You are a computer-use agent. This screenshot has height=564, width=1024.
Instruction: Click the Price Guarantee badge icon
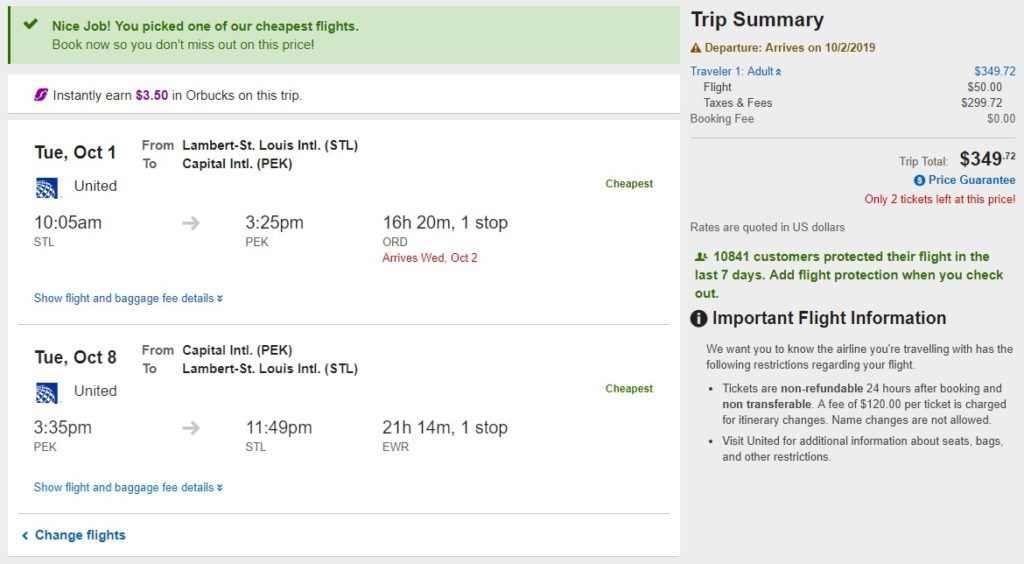(919, 180)
